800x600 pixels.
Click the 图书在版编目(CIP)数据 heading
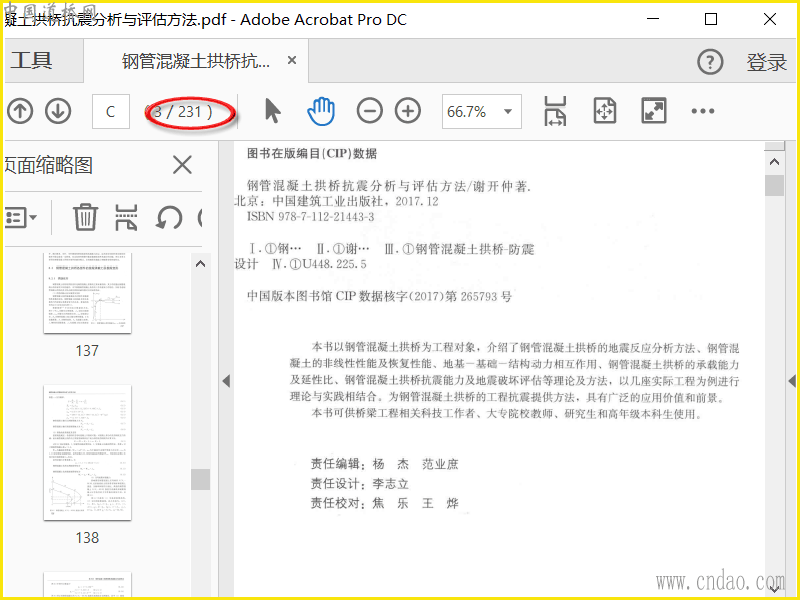coord(312,154)
